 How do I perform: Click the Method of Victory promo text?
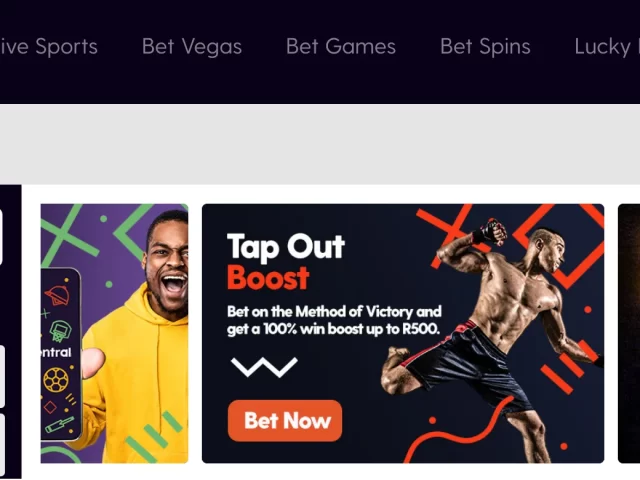(334, 320)
